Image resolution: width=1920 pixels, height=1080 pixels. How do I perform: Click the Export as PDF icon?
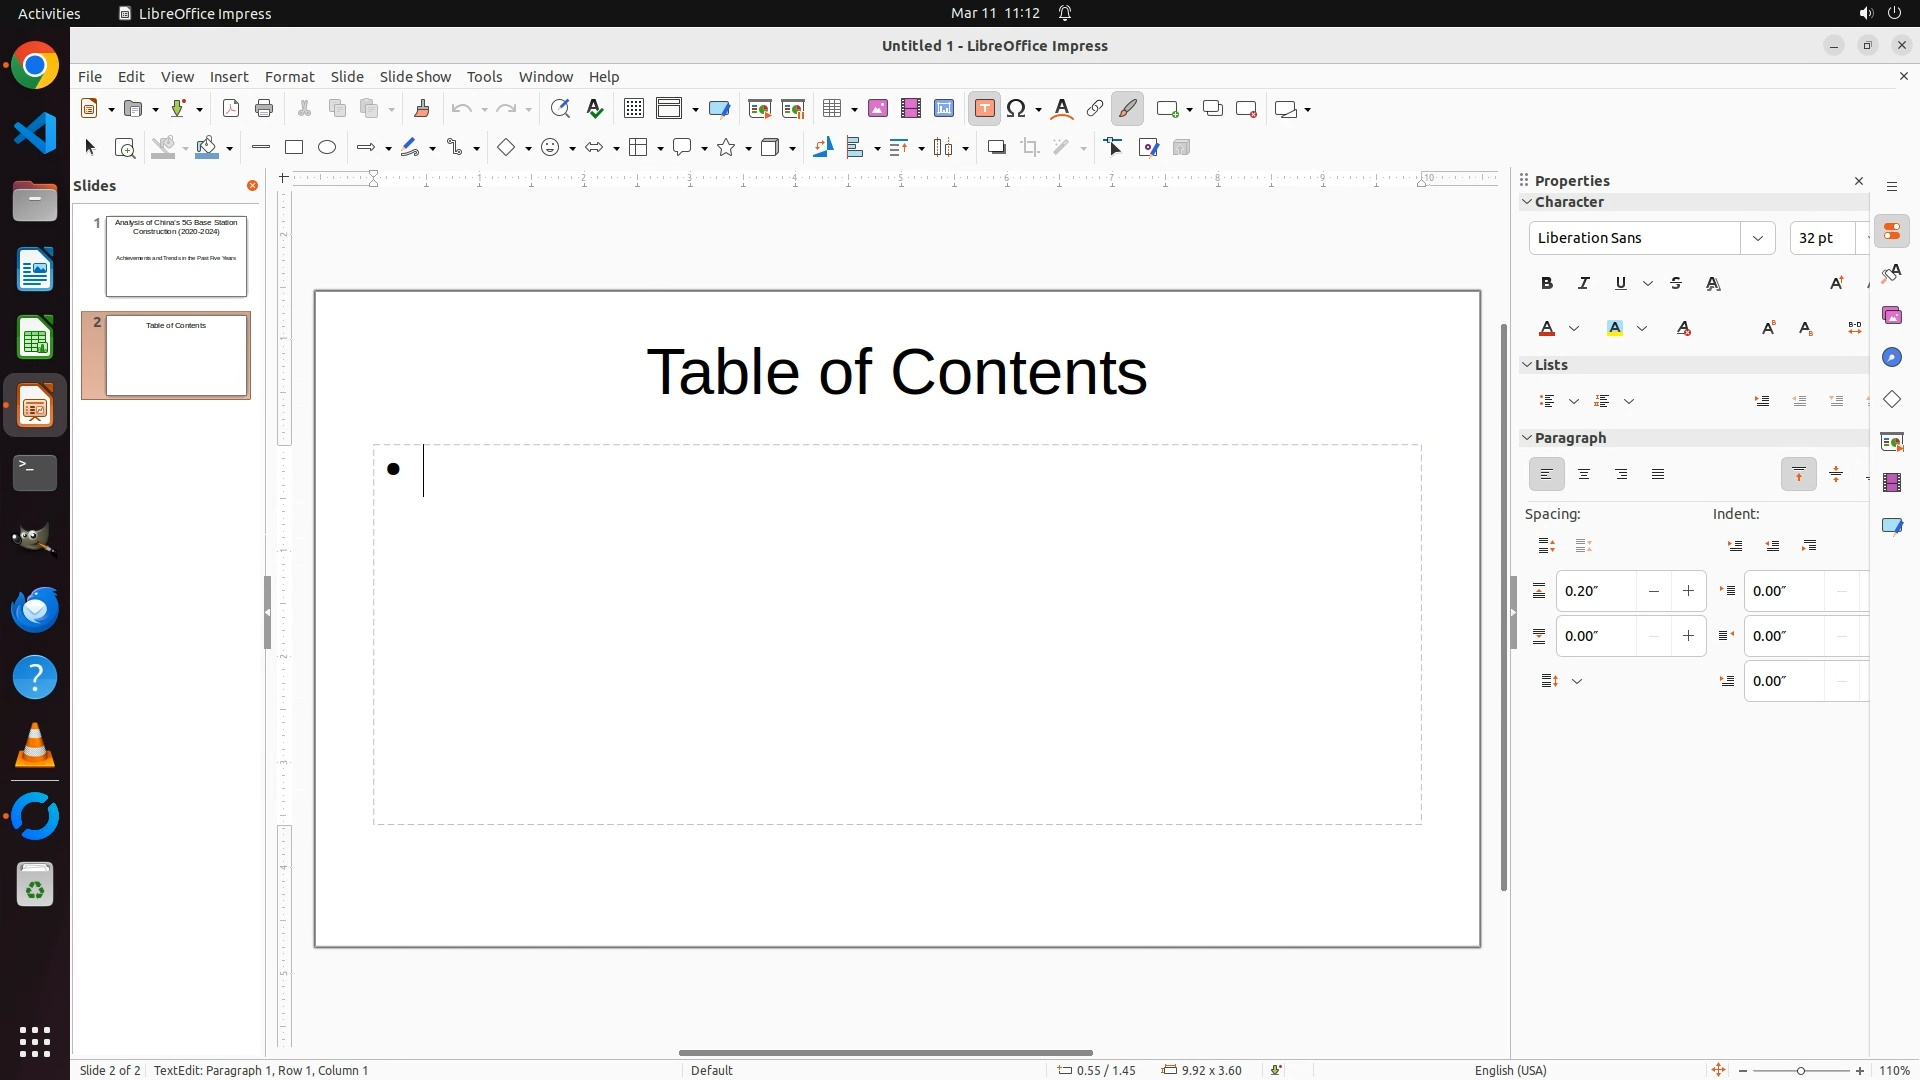tap(231, 109)
